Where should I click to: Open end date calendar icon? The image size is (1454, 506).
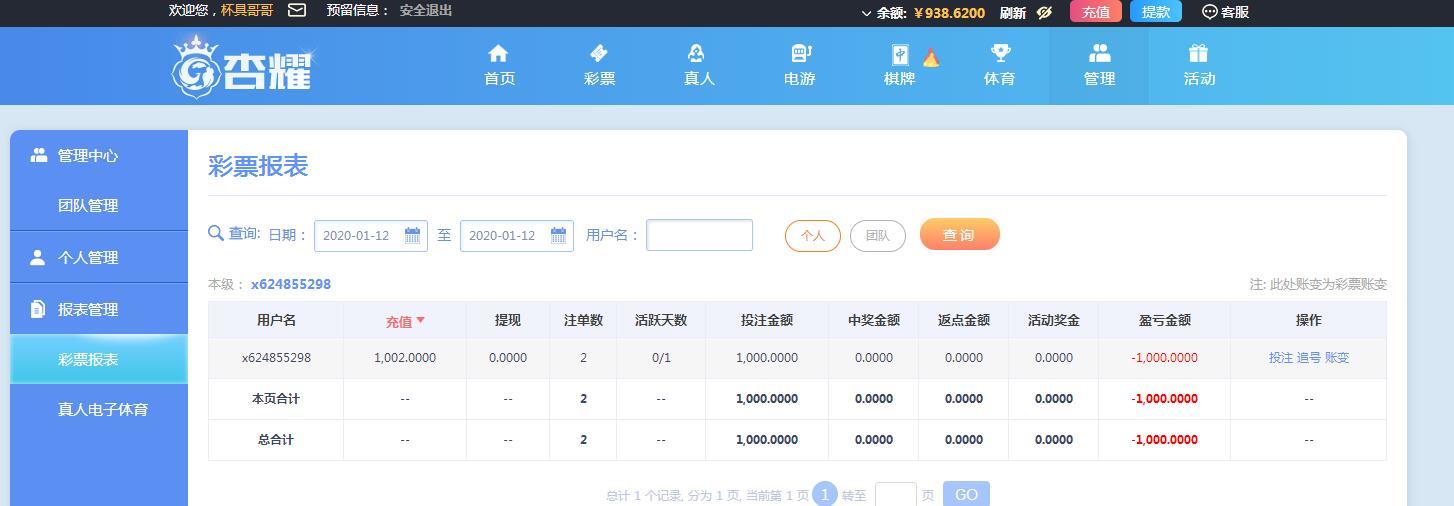558,235
